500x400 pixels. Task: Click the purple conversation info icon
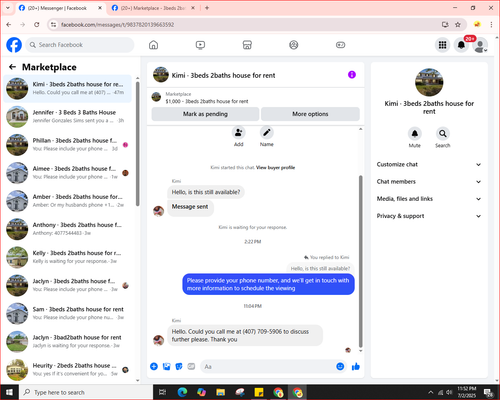point(352,75)
